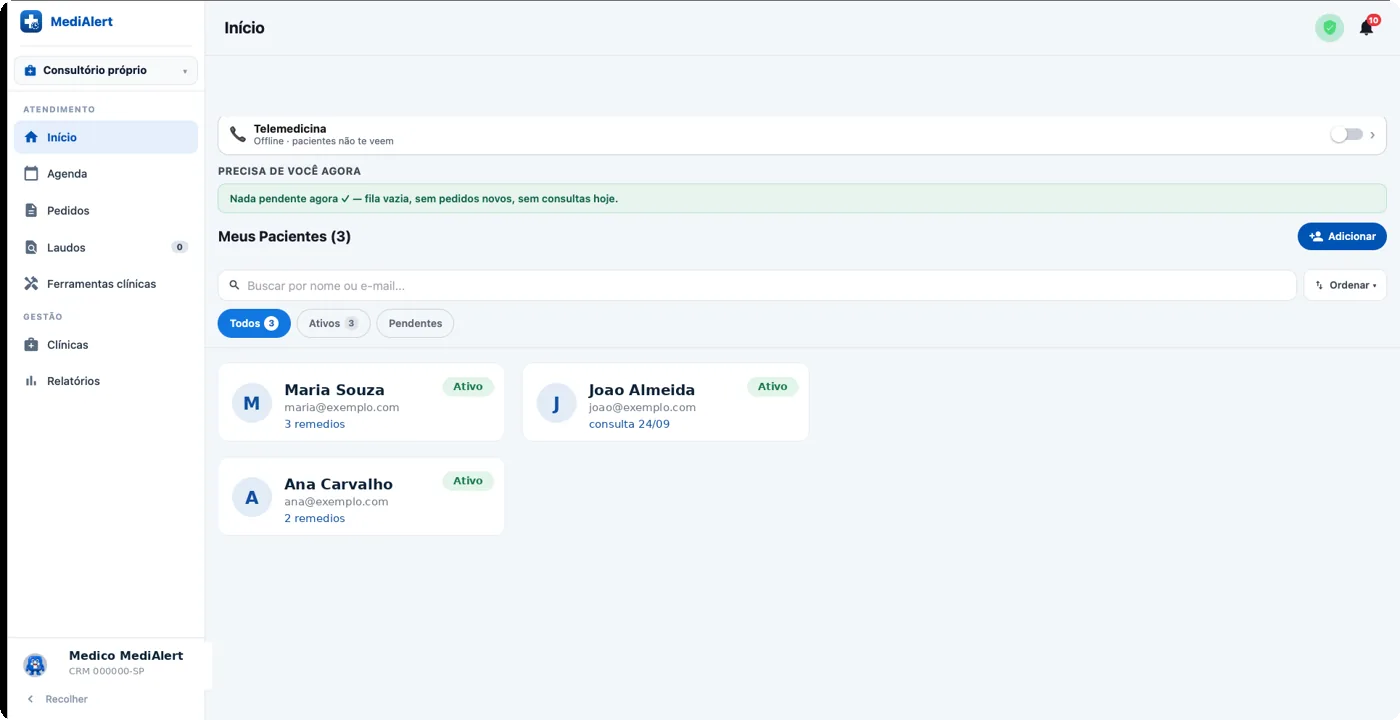
Task: Open the Ordenar sort dropdown
Action: pyautogui.click(x=1345, y=285)
